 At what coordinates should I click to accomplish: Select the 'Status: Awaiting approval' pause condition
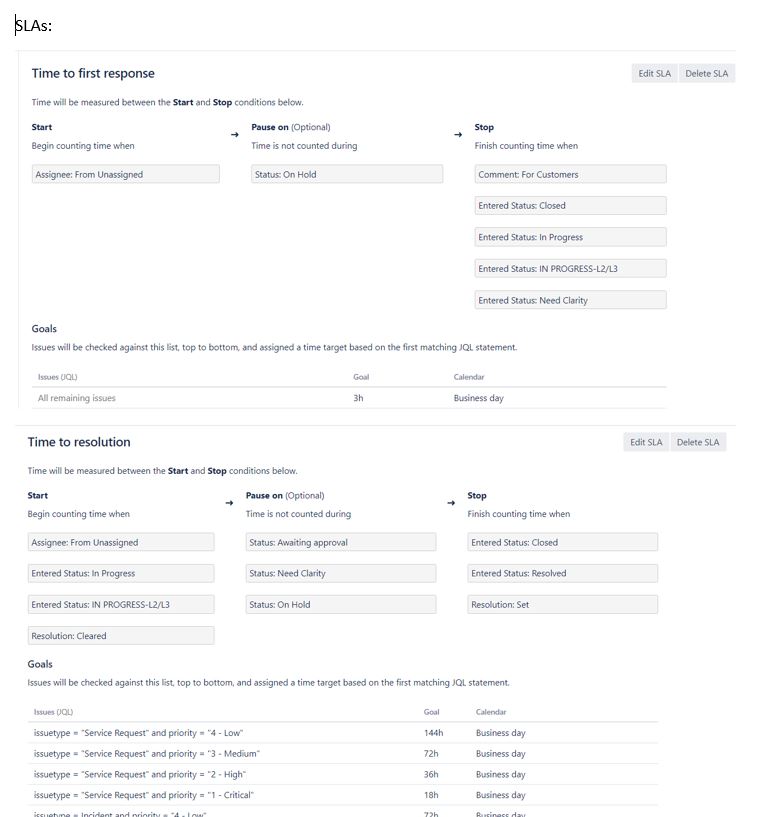click(x=341, y=542)
